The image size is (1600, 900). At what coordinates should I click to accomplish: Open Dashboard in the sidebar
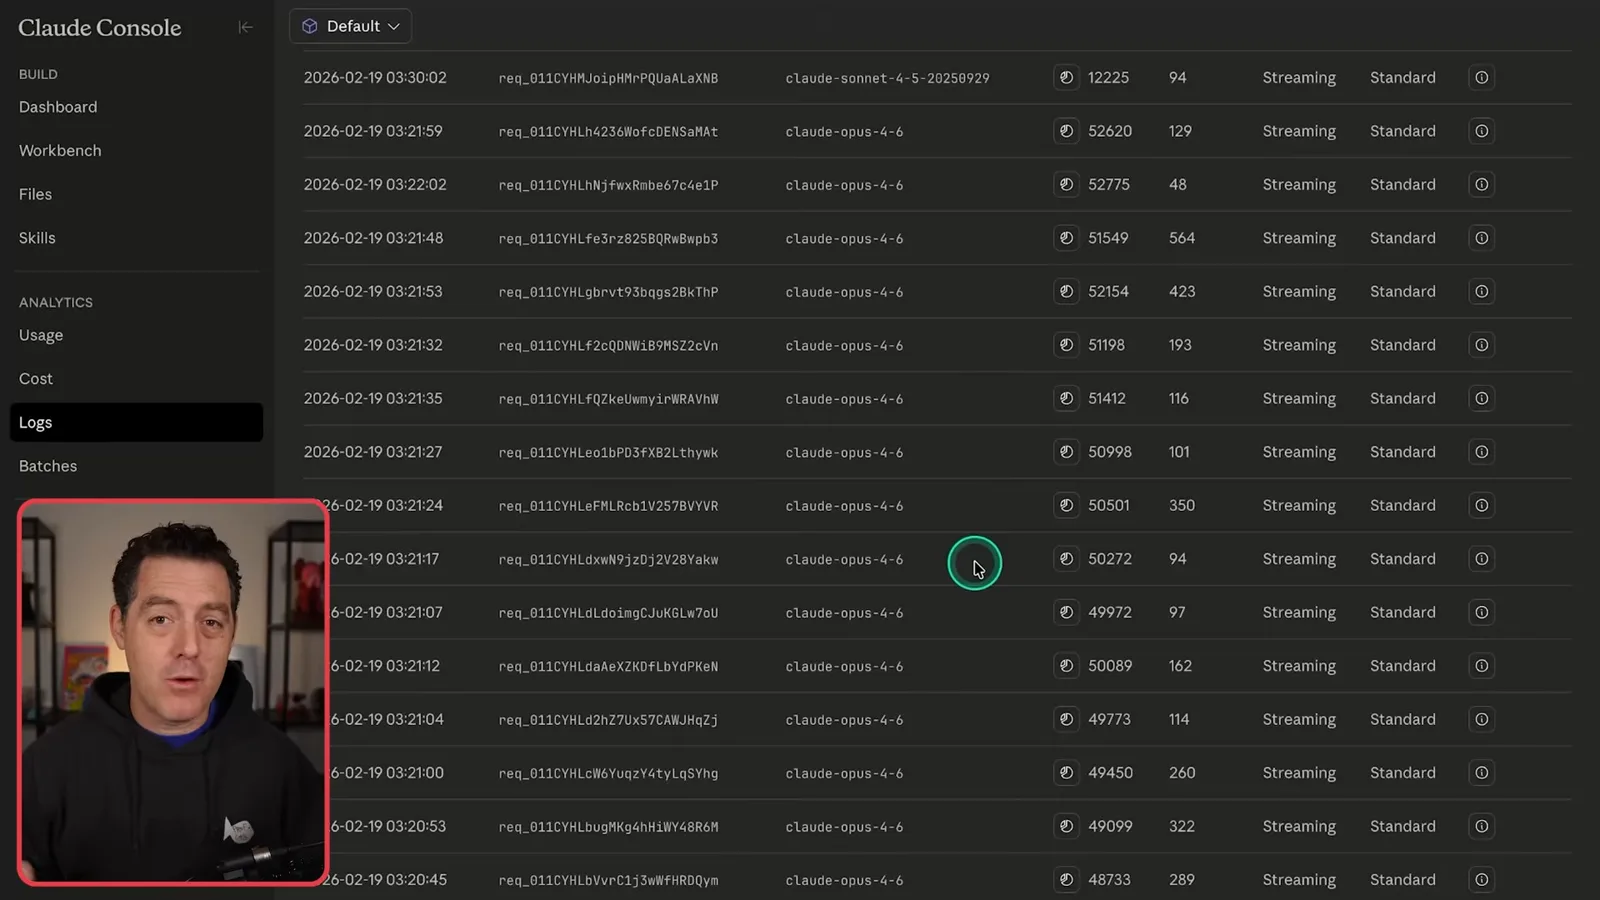click(x=58, y=107)
